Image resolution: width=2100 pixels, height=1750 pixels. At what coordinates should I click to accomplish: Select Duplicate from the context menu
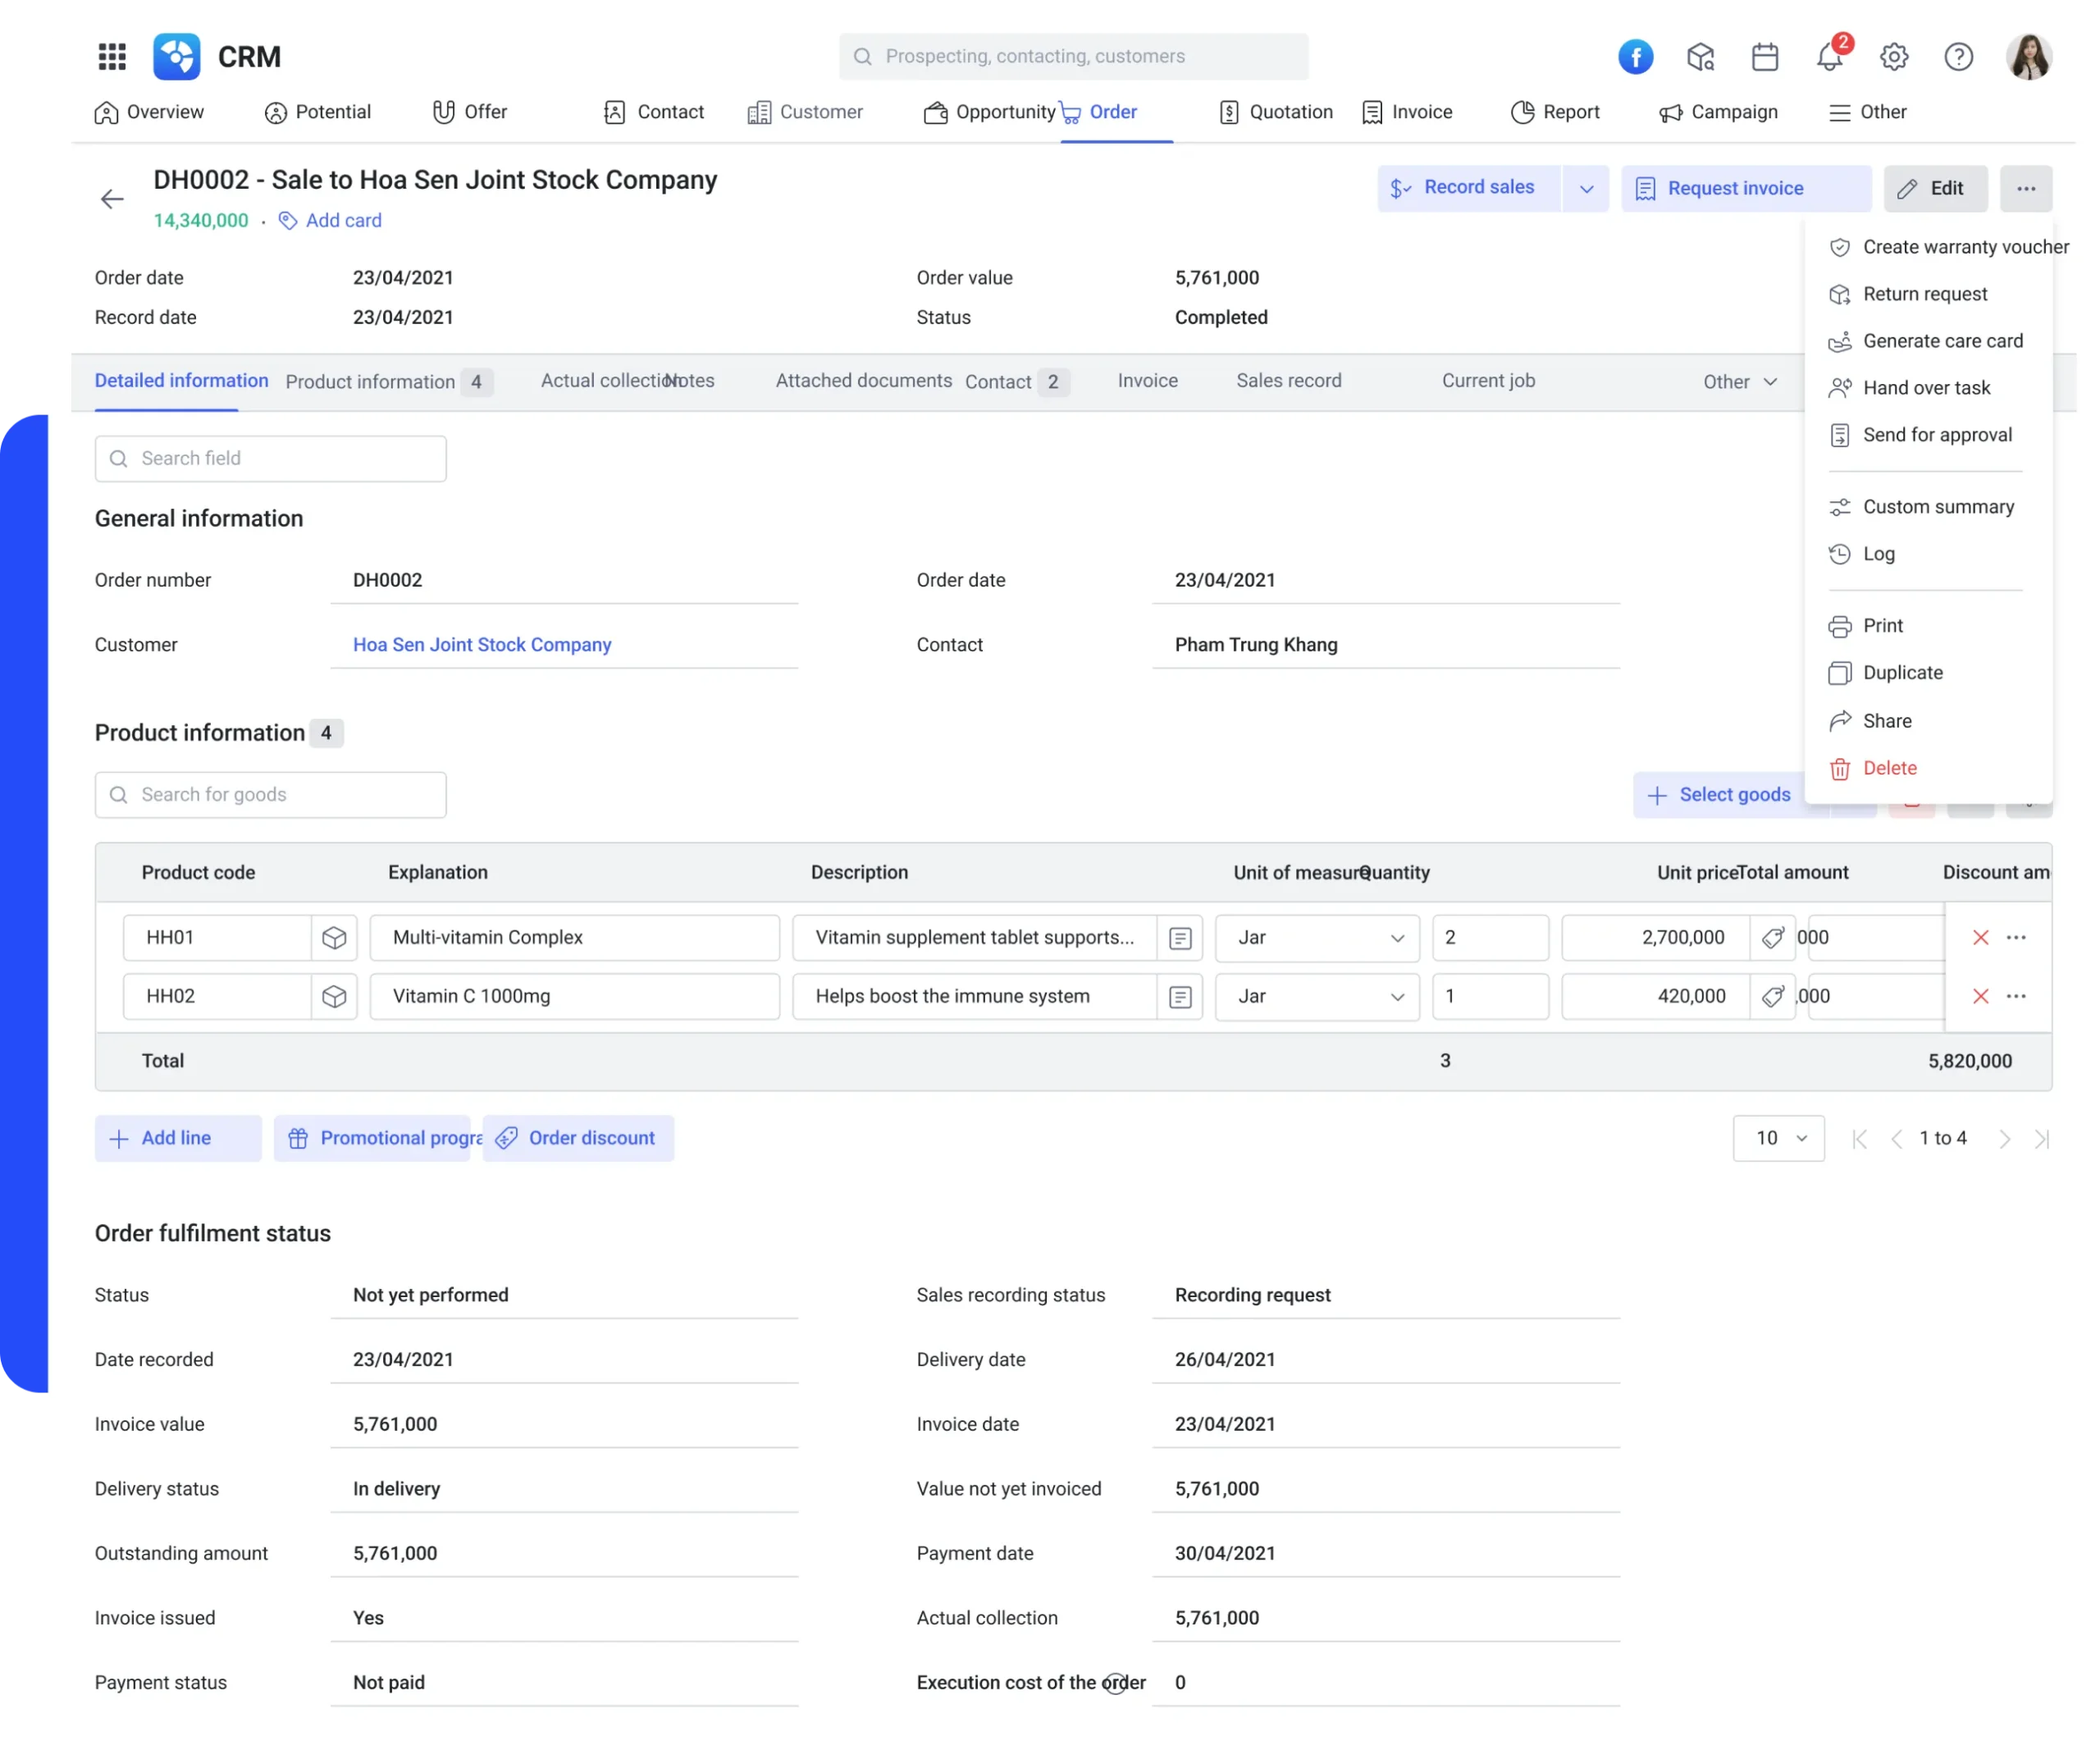pos(1903,672)
